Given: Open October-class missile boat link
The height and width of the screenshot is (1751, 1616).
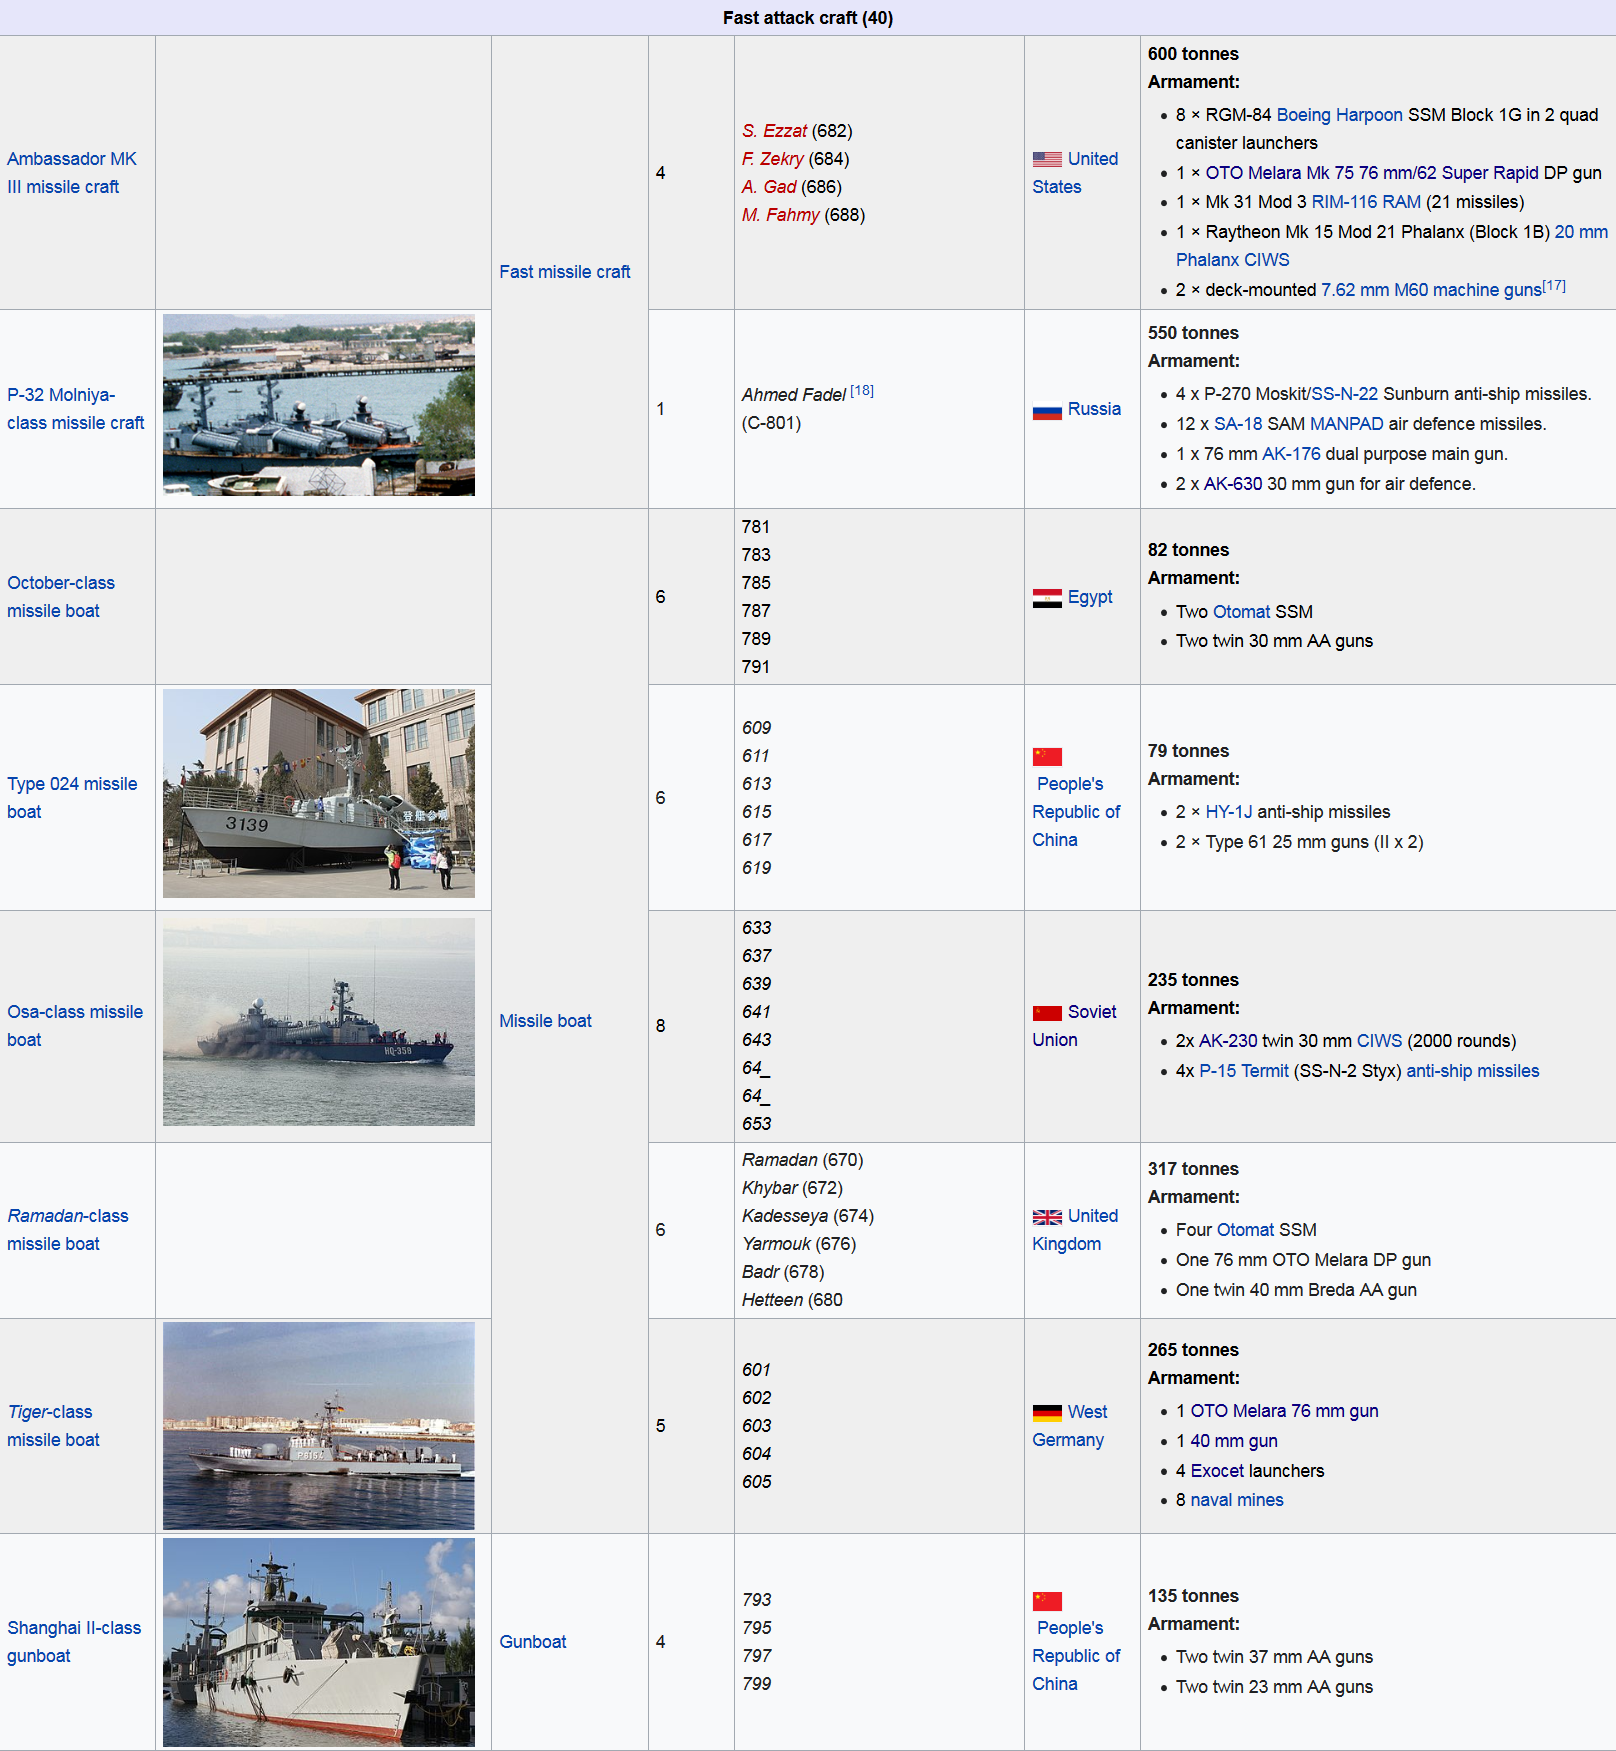Looking at the screenshot, I should [x=61, y=597].
